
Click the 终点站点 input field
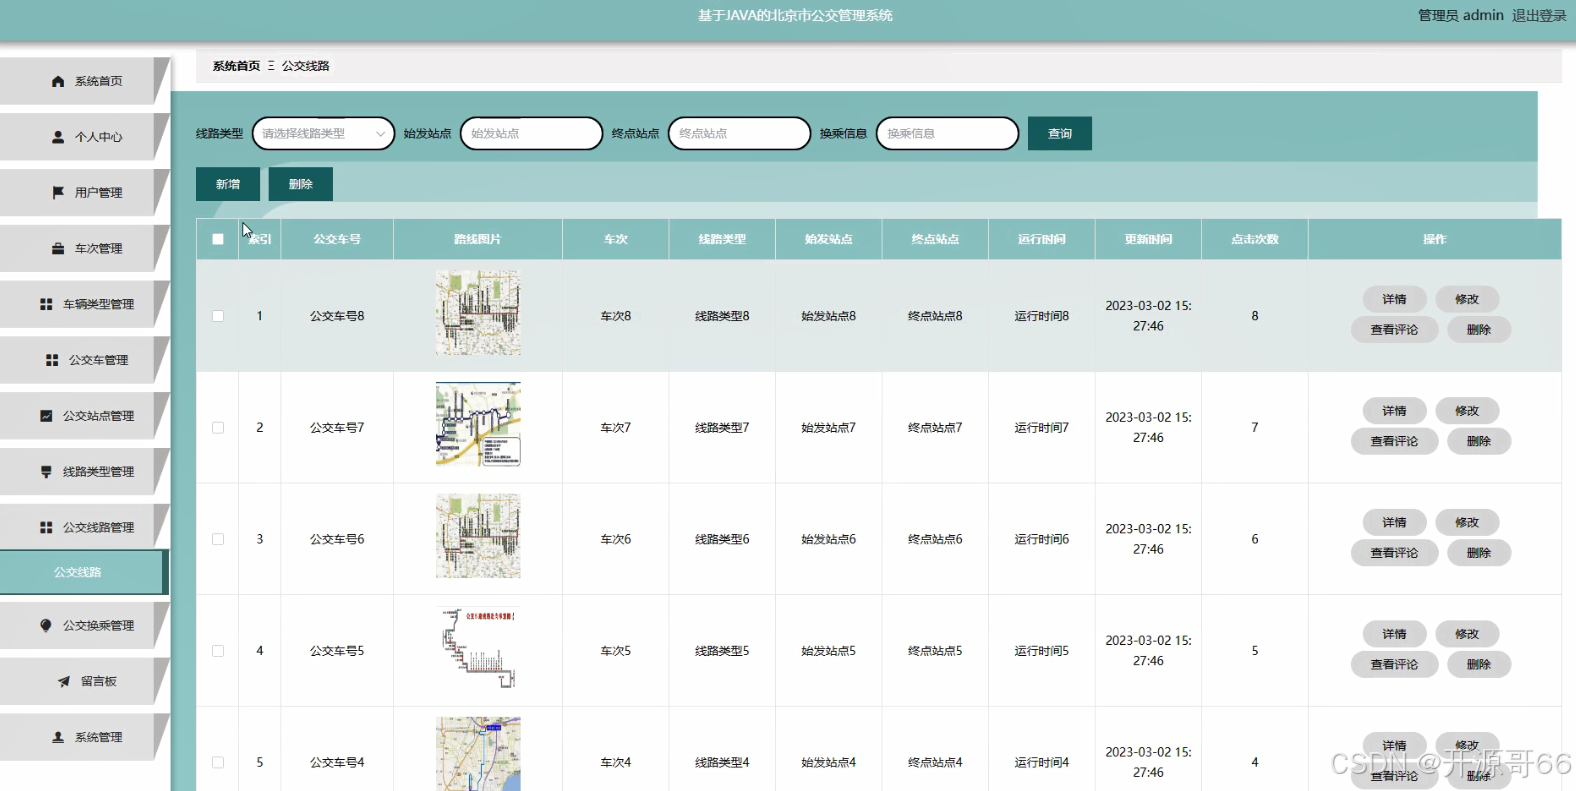pos(739,133)
